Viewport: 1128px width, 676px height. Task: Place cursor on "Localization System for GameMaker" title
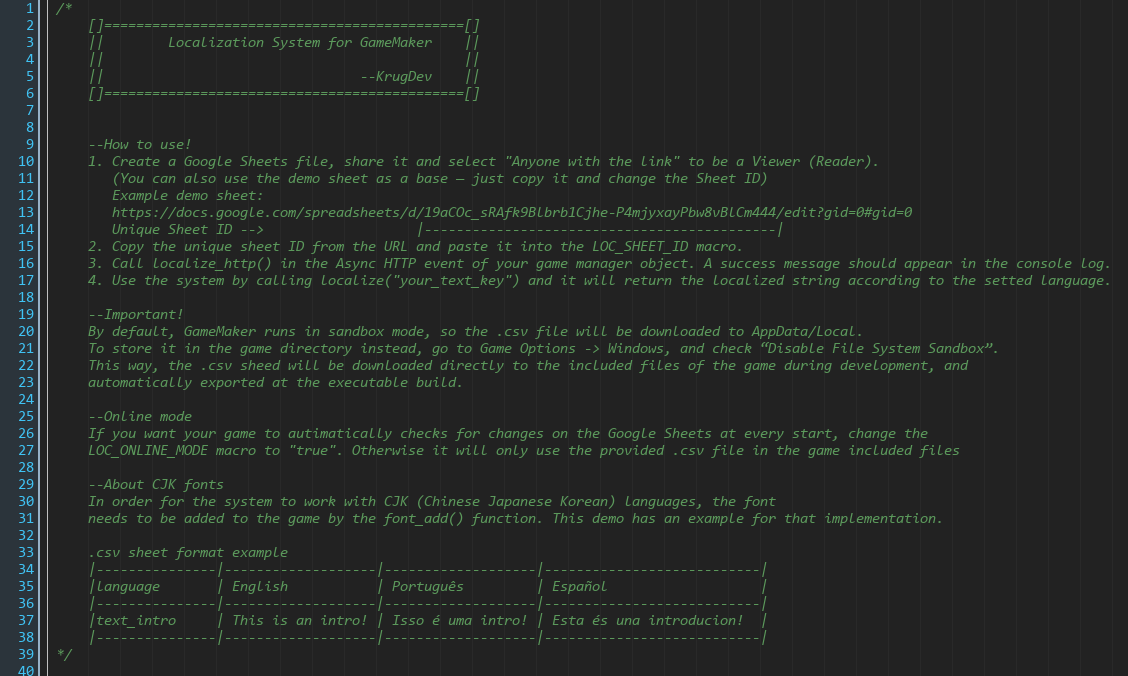[x=300, y=42]
